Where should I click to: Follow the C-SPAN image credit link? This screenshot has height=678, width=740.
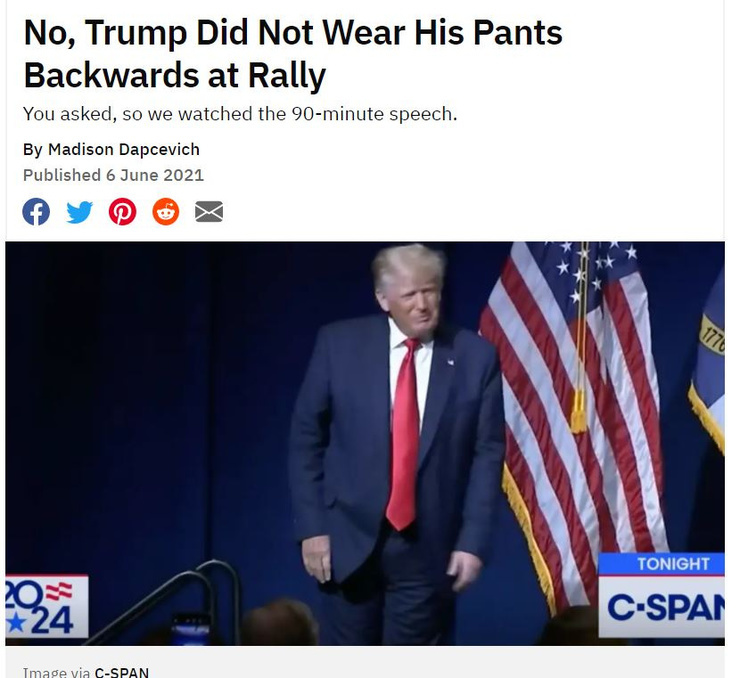coord(122,672)
